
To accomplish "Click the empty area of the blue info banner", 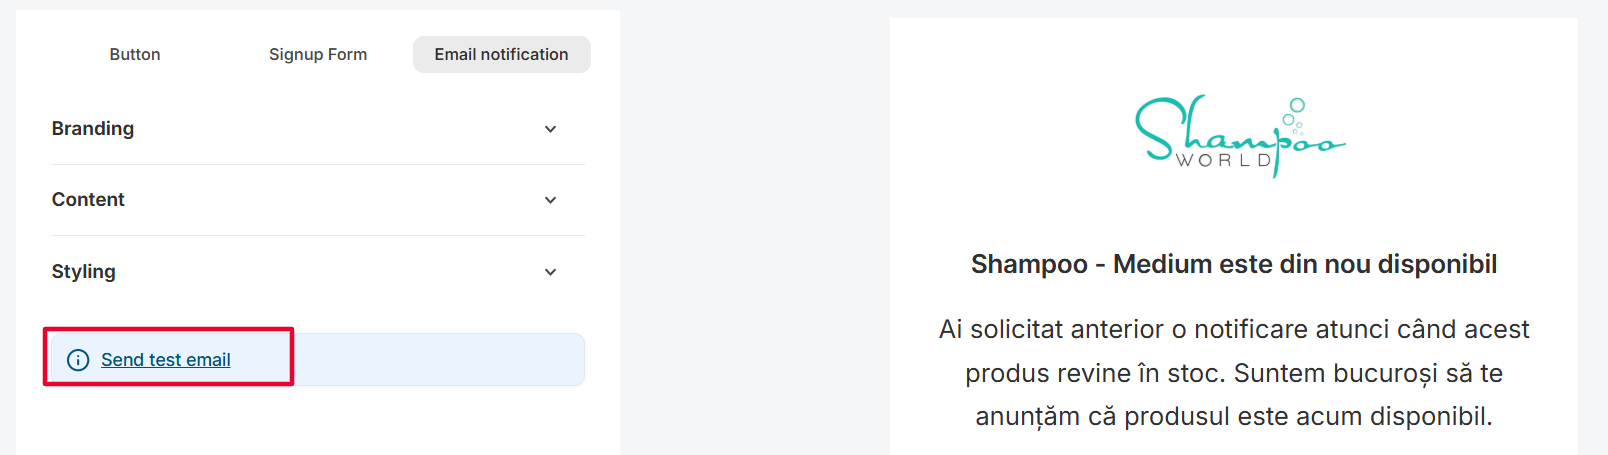I will click(x=440, y=360).
